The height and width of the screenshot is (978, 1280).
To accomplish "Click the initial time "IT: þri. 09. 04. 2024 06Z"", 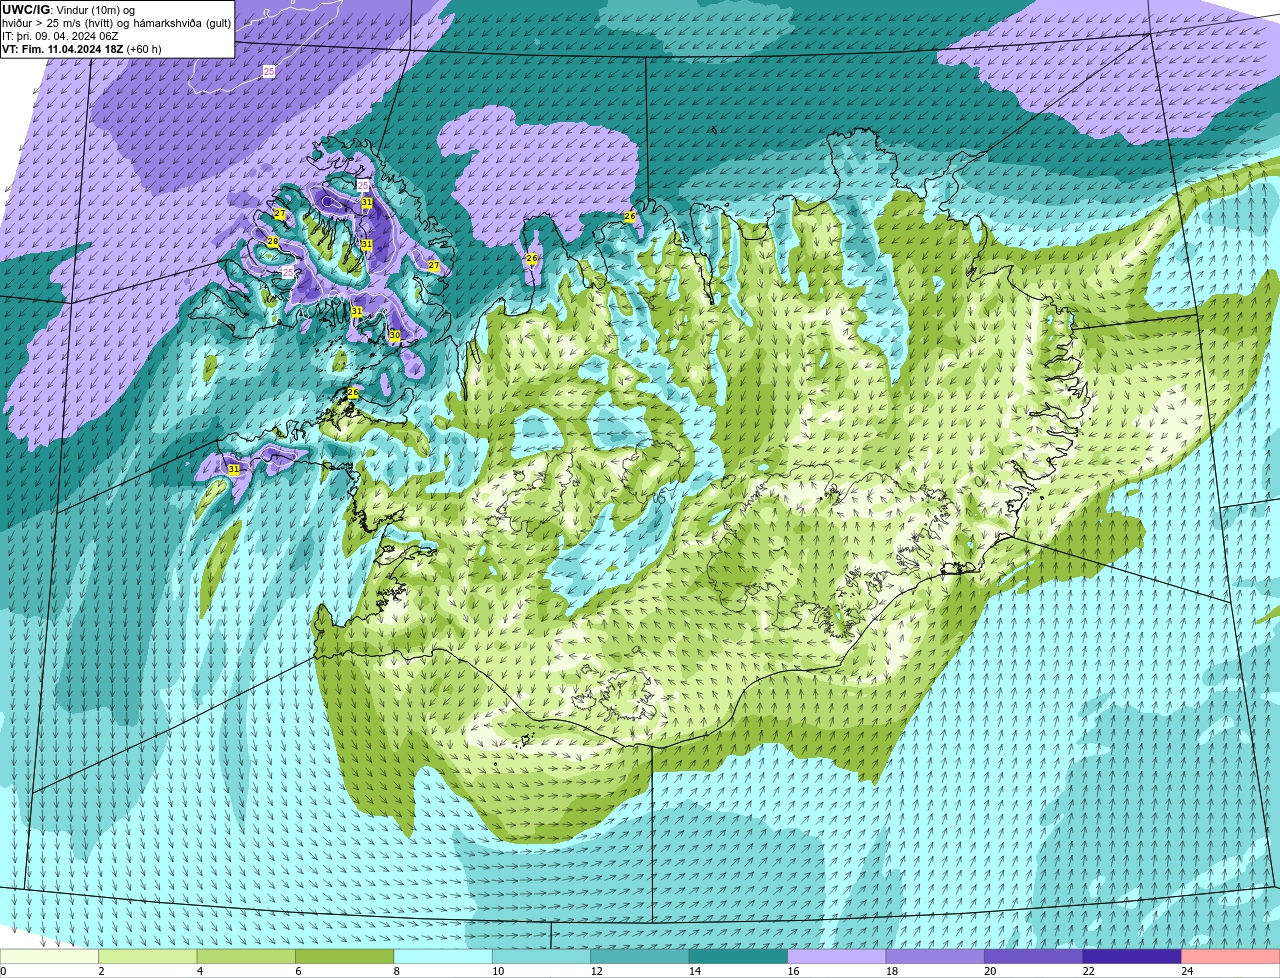I will 60,36.
